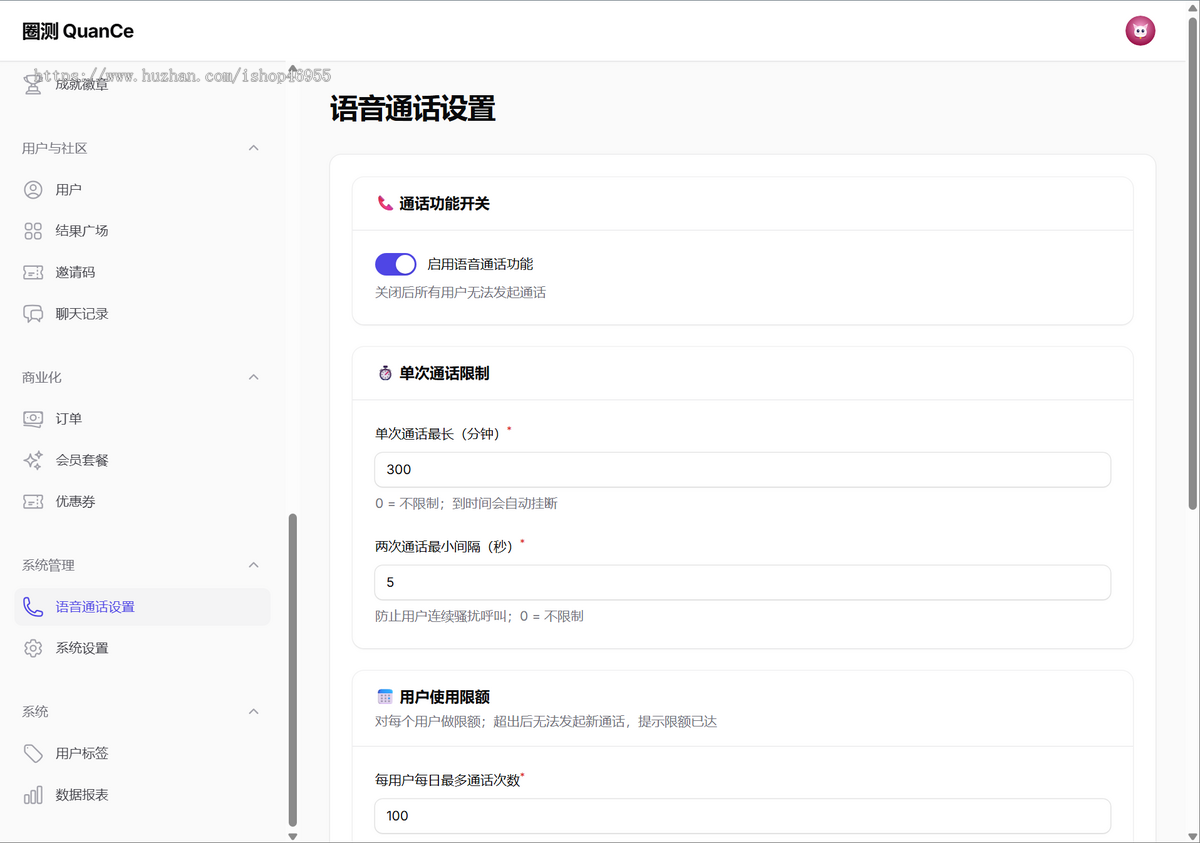Click the 成就徽章 sidebar label
The image size is (1200, 843).
82,85
